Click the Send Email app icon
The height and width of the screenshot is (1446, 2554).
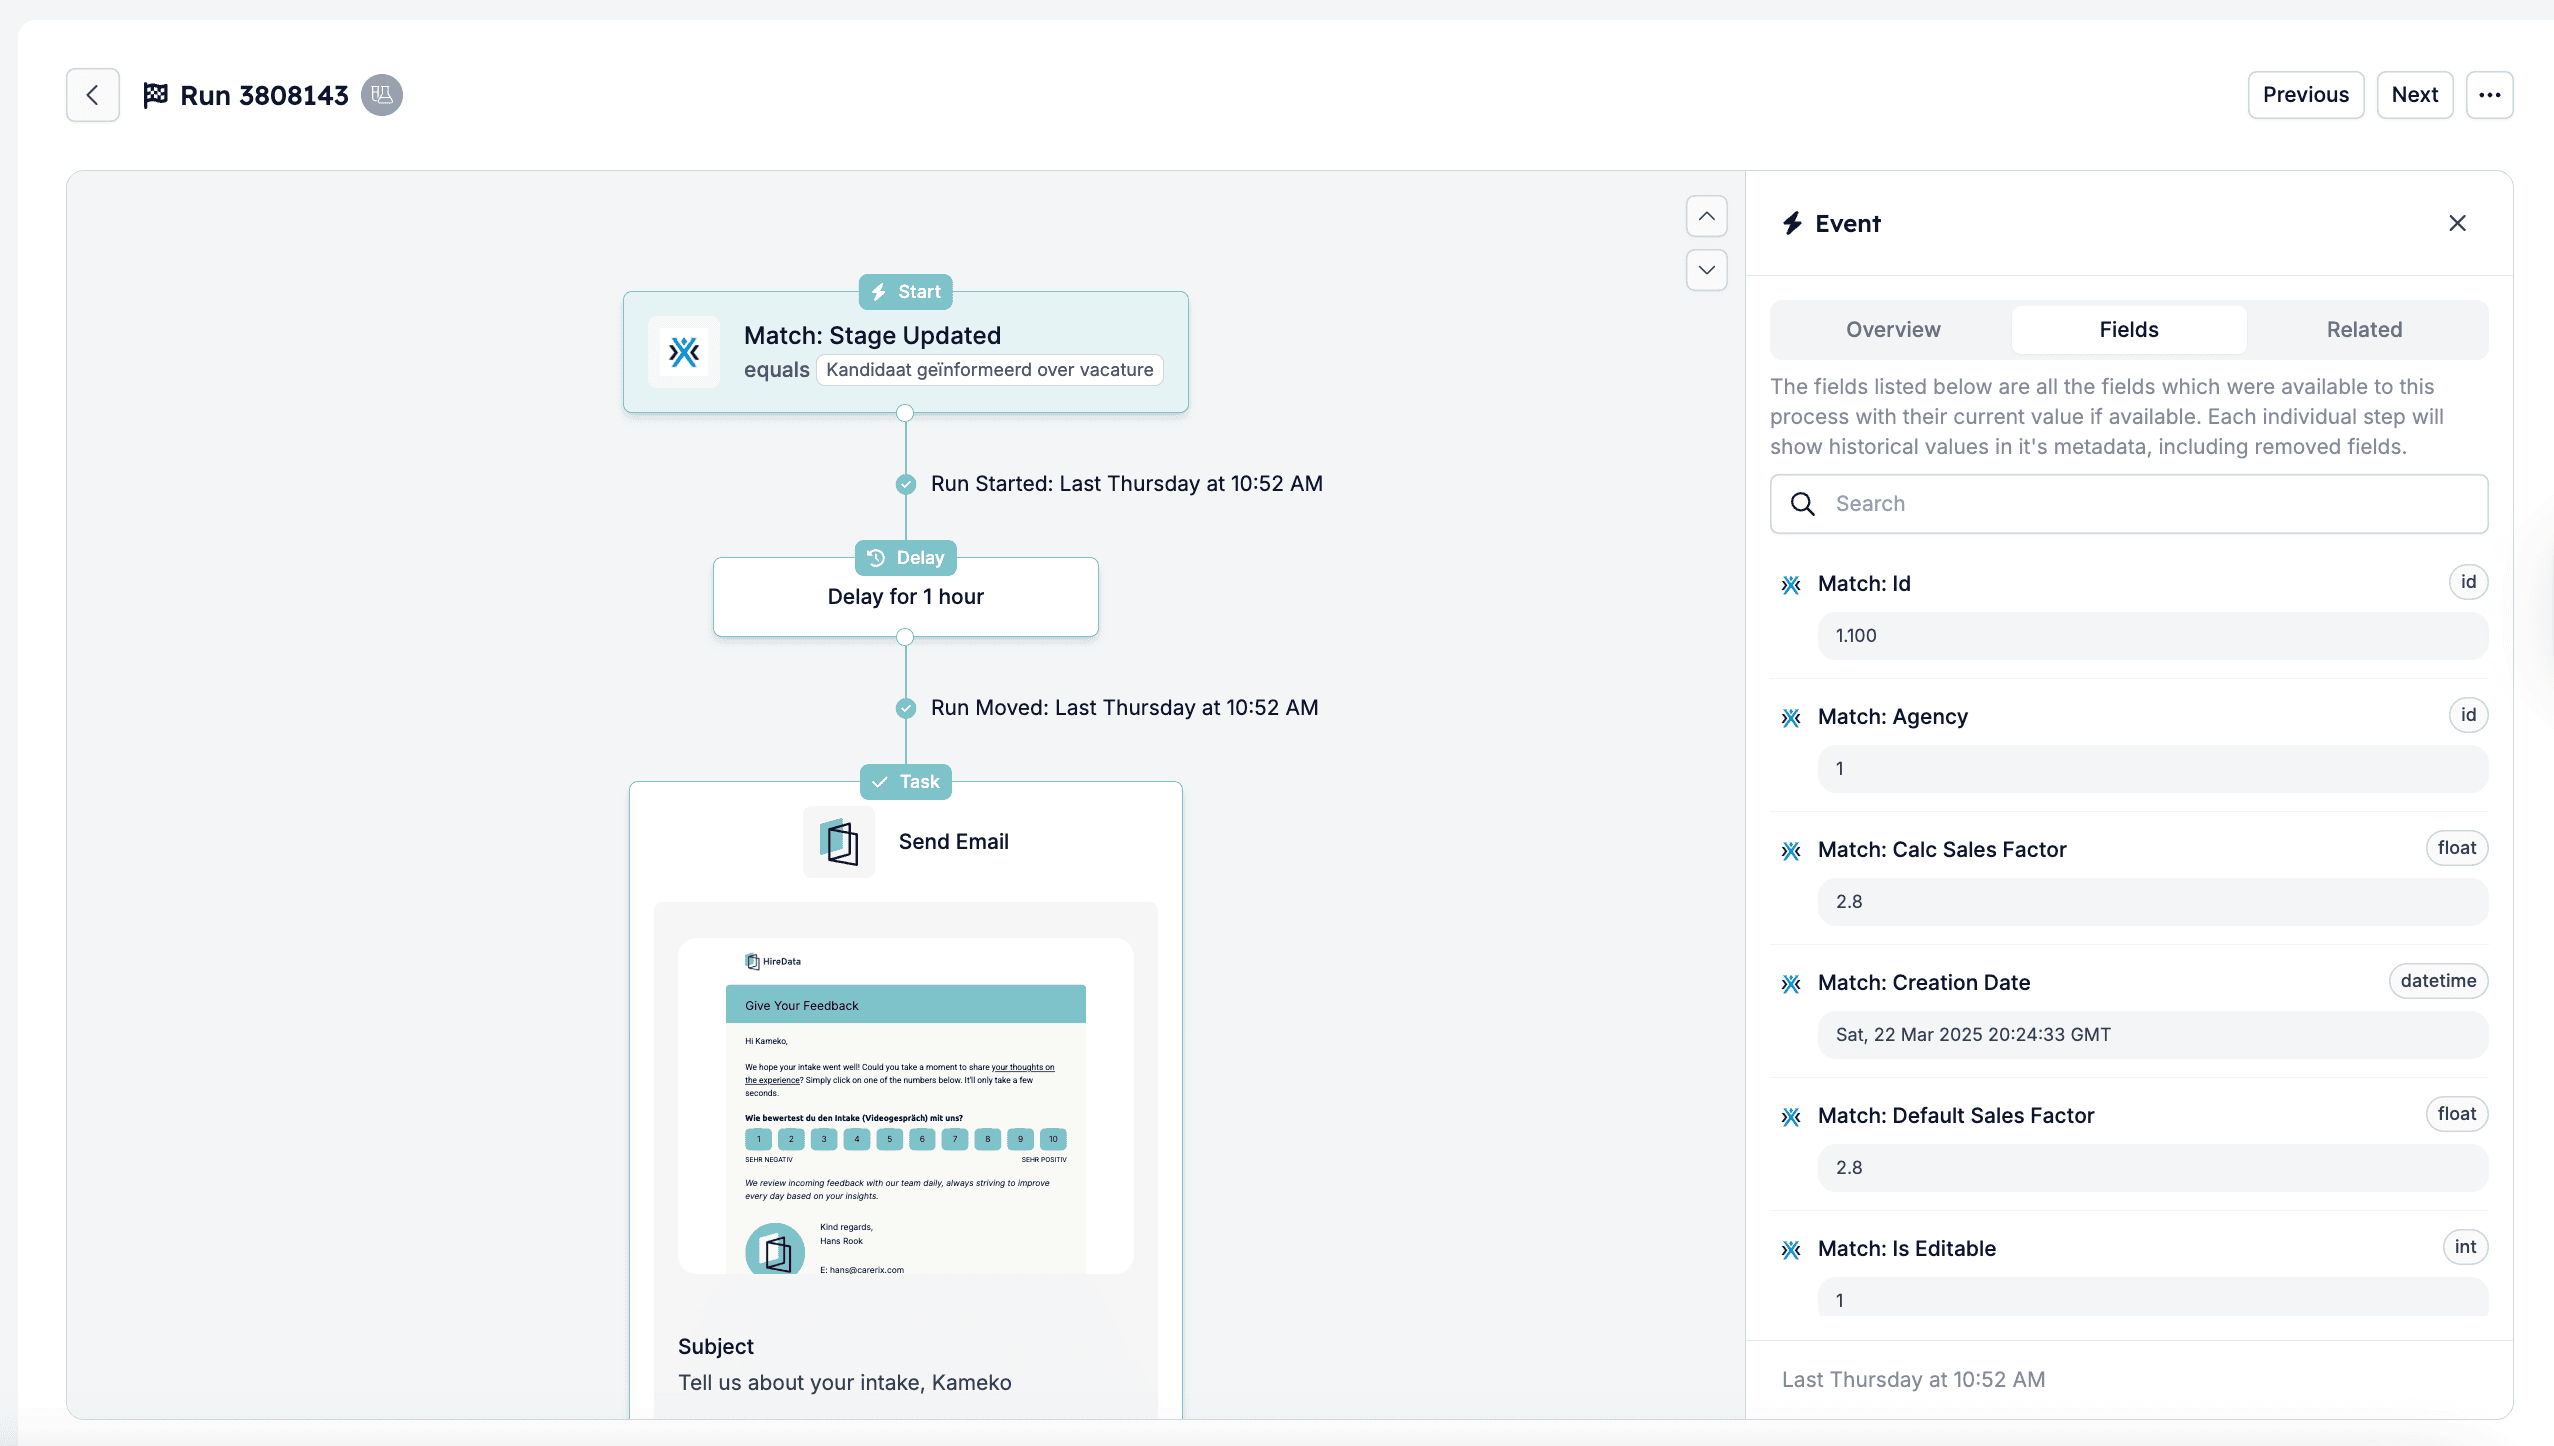tap(839, 842)
